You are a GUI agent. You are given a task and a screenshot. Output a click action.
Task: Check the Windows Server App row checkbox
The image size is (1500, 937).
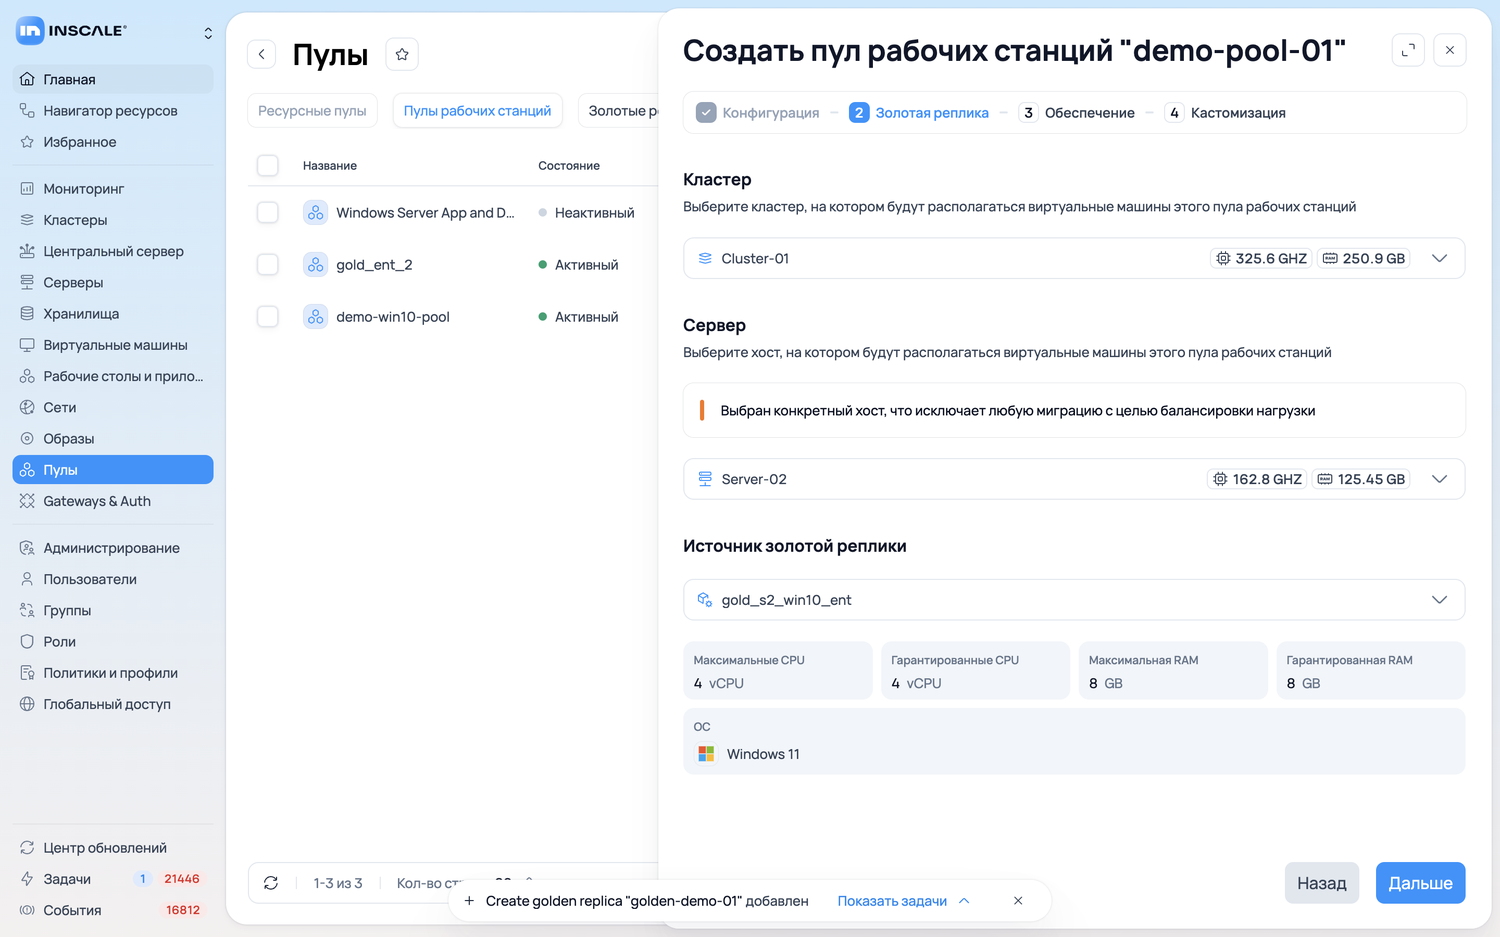pos(268,212)
